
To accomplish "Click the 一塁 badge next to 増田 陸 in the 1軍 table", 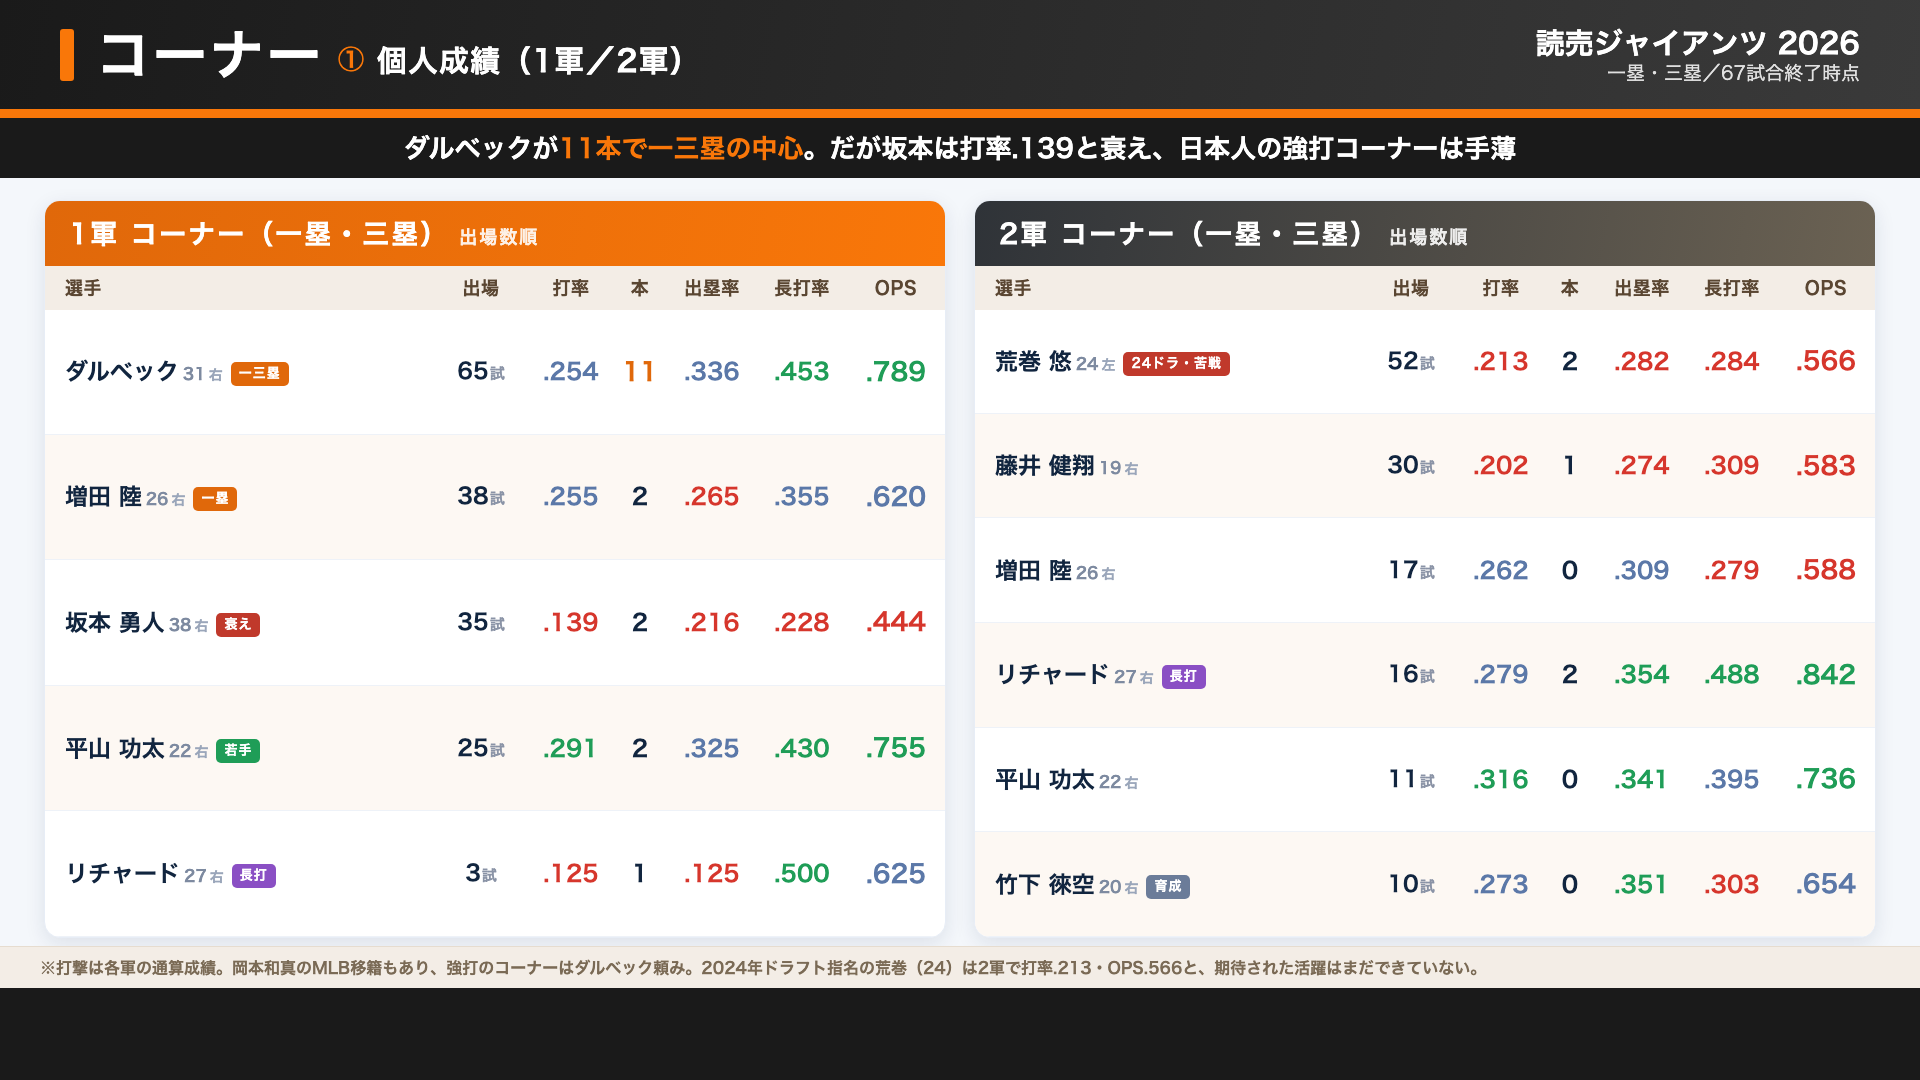I will [215, 499].
